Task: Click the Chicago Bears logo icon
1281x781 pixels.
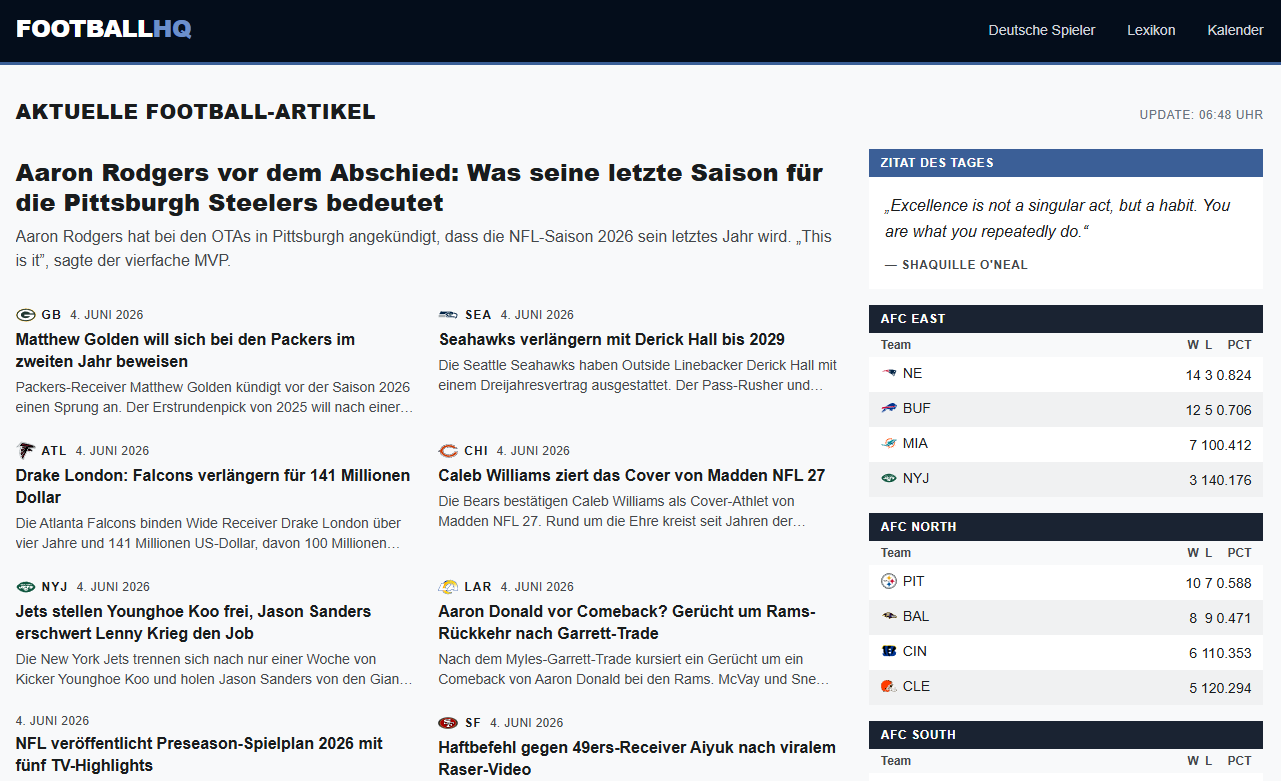Action: pos(448,451)
